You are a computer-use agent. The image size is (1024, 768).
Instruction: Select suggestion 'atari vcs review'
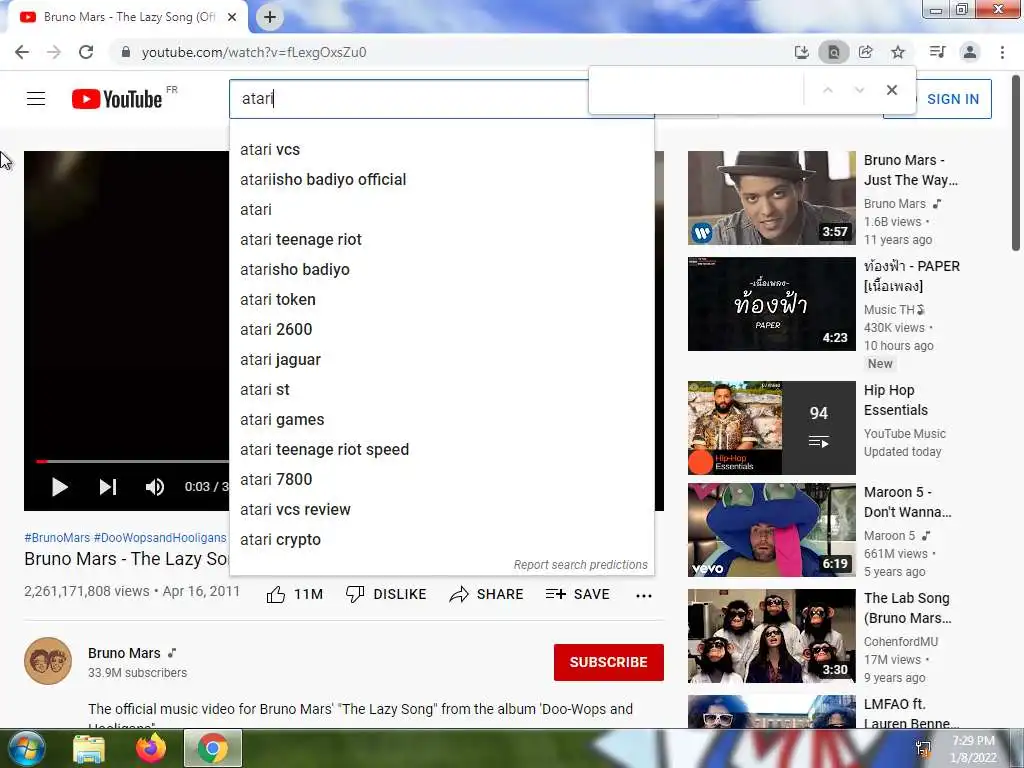click(441, 509)
